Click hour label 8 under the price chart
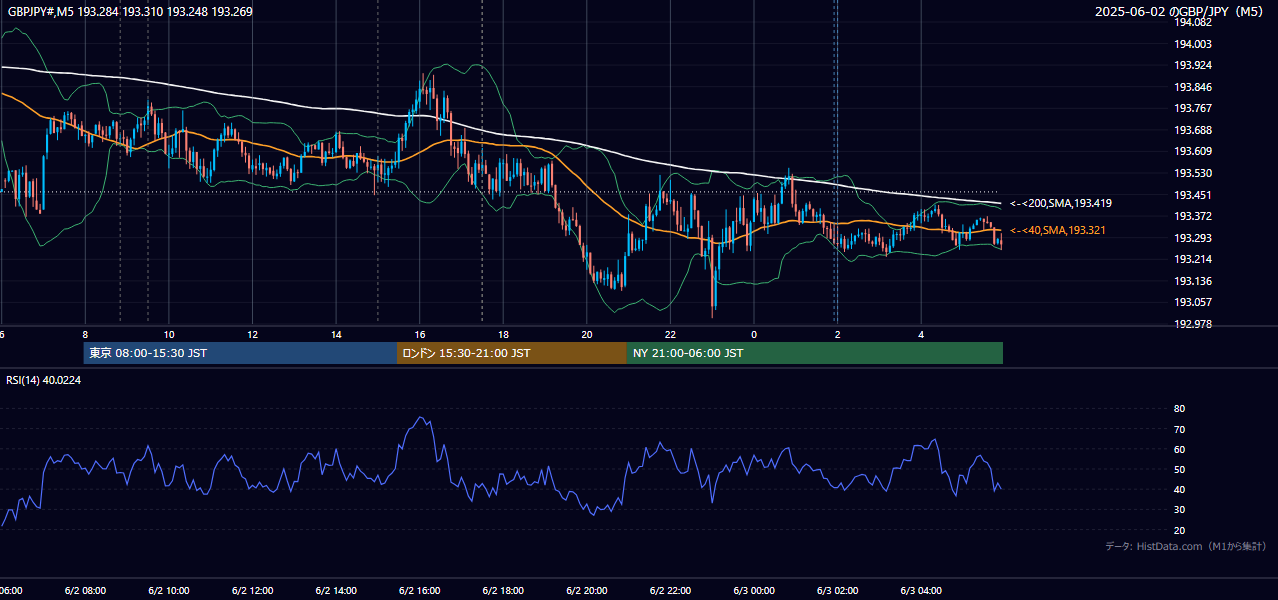 [x=85, y=334]
